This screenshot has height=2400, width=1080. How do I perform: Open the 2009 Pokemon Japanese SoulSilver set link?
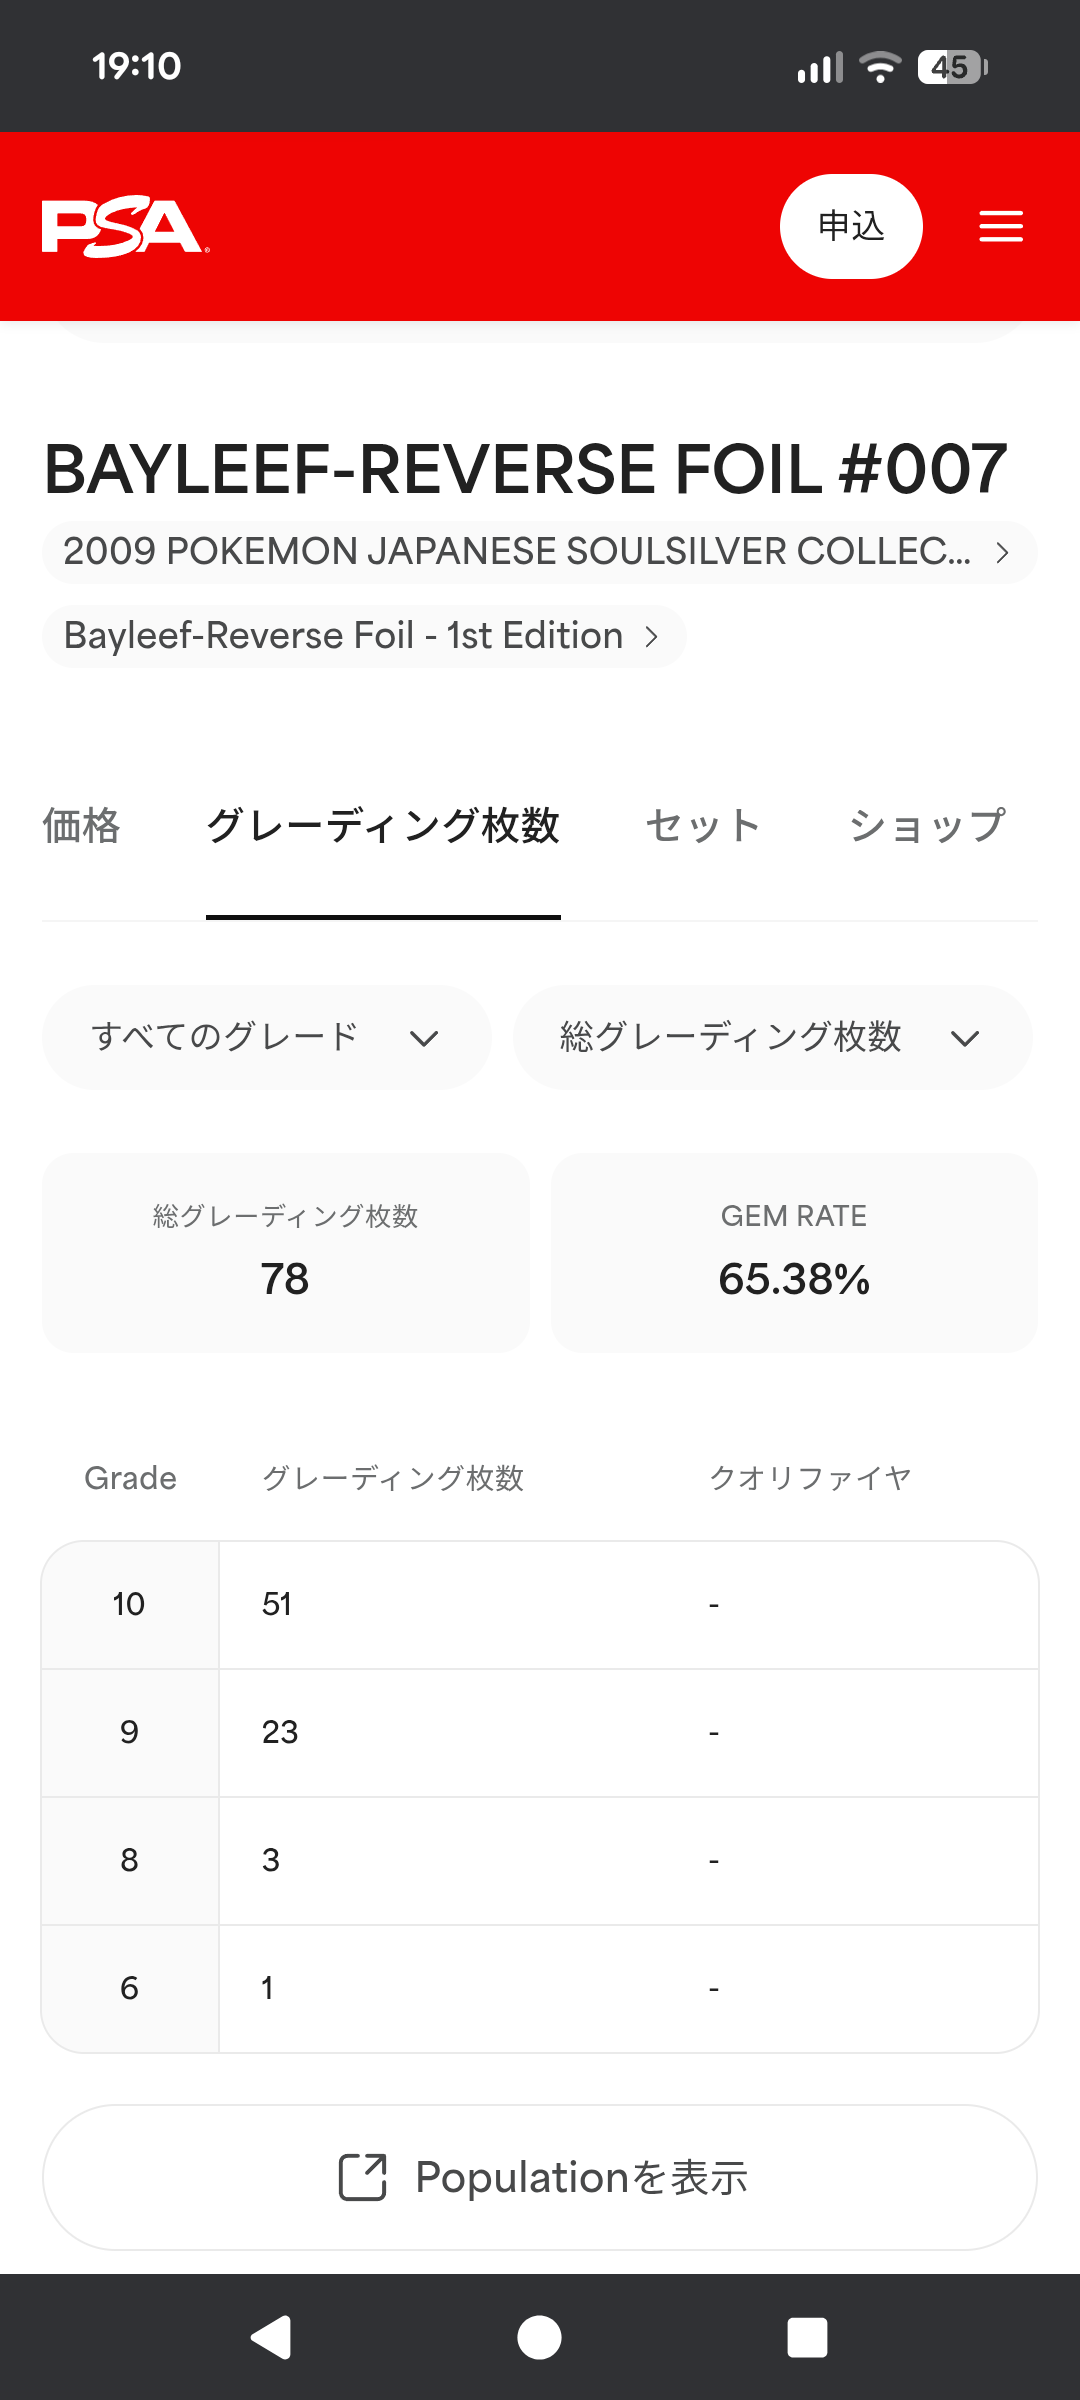539,552
